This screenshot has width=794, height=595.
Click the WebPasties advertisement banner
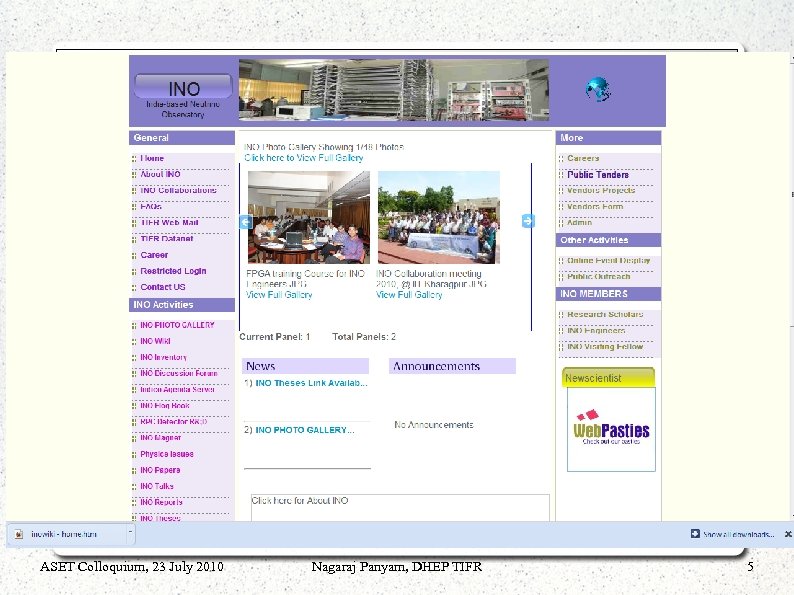pos(611,429)
